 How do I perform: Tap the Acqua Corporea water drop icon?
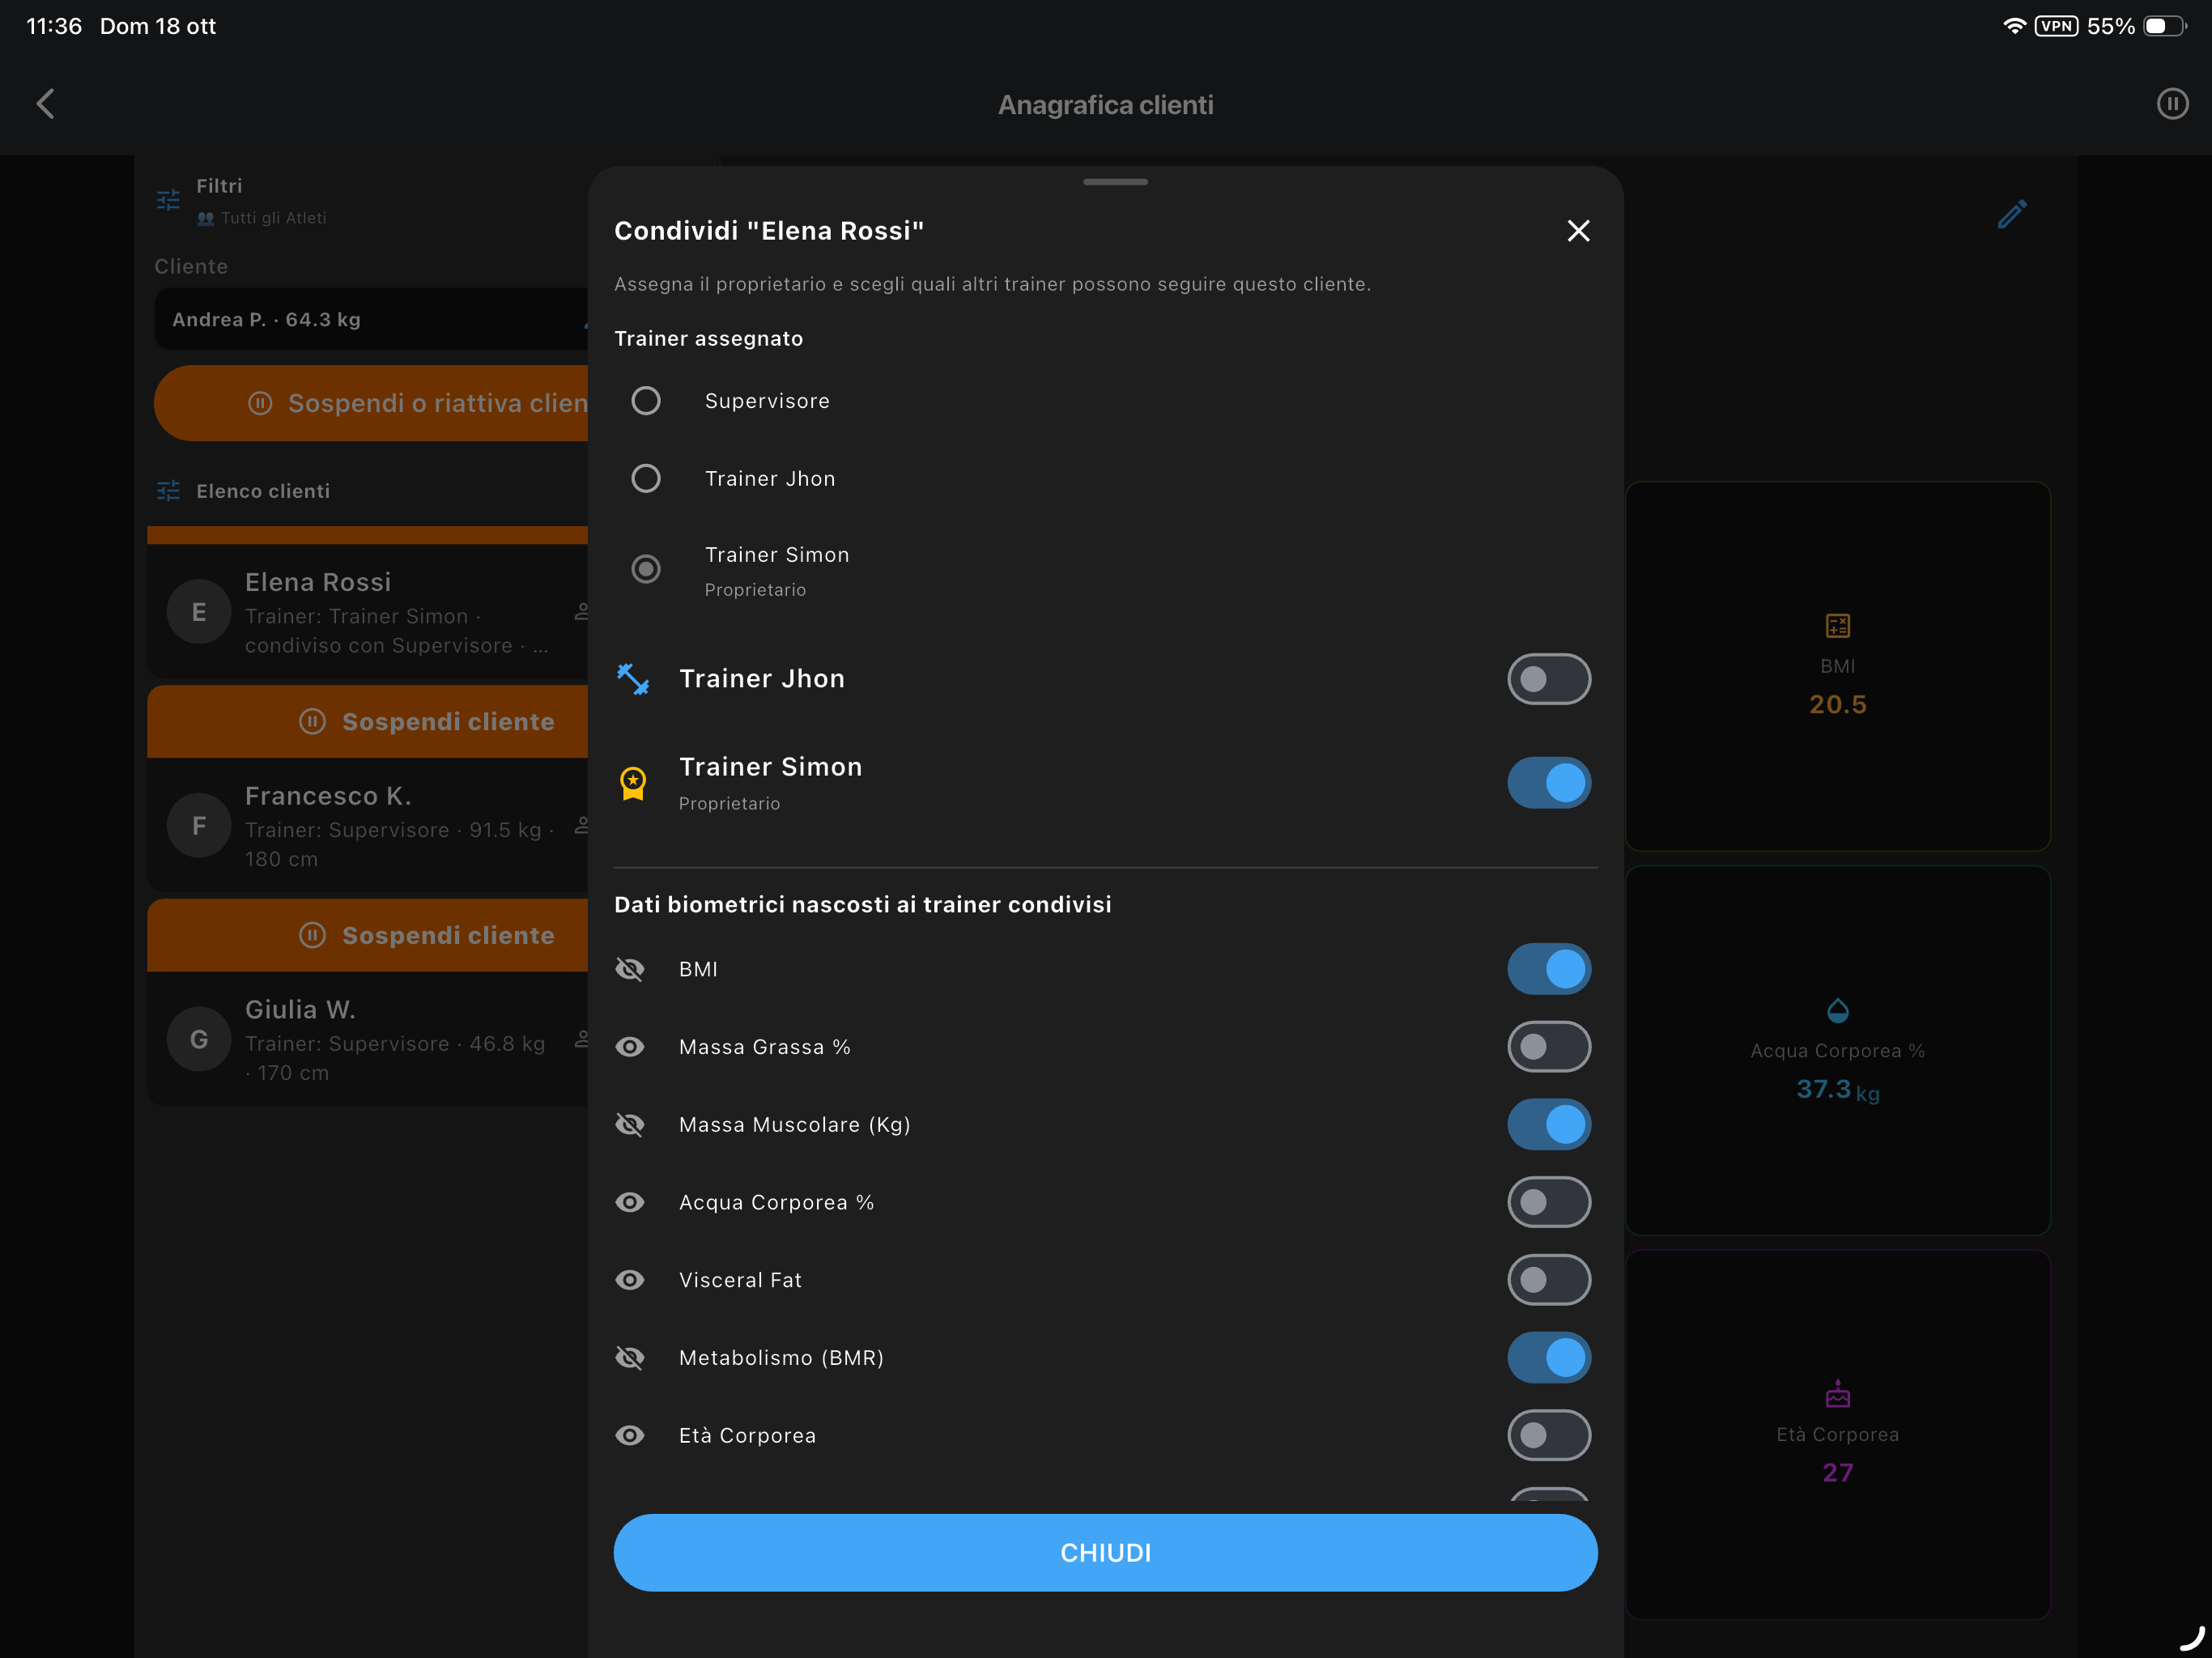pyautogui.click(x=1838, y=1010)
